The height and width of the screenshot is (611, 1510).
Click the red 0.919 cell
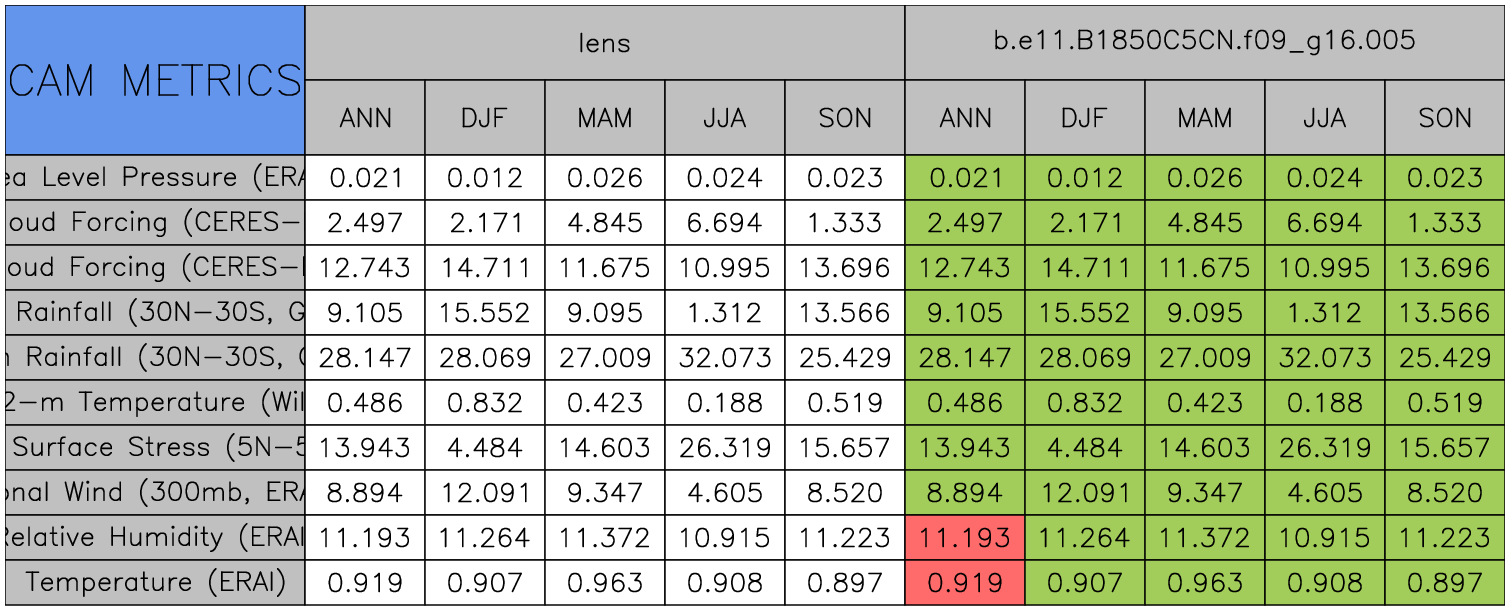965,582
